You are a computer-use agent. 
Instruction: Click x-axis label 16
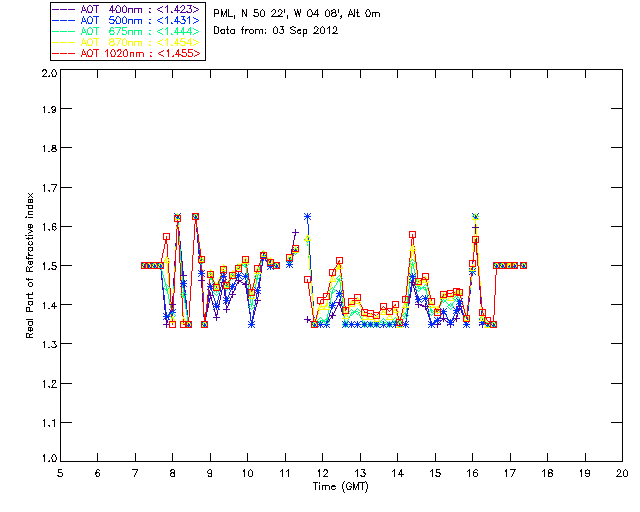pos(473,473)
